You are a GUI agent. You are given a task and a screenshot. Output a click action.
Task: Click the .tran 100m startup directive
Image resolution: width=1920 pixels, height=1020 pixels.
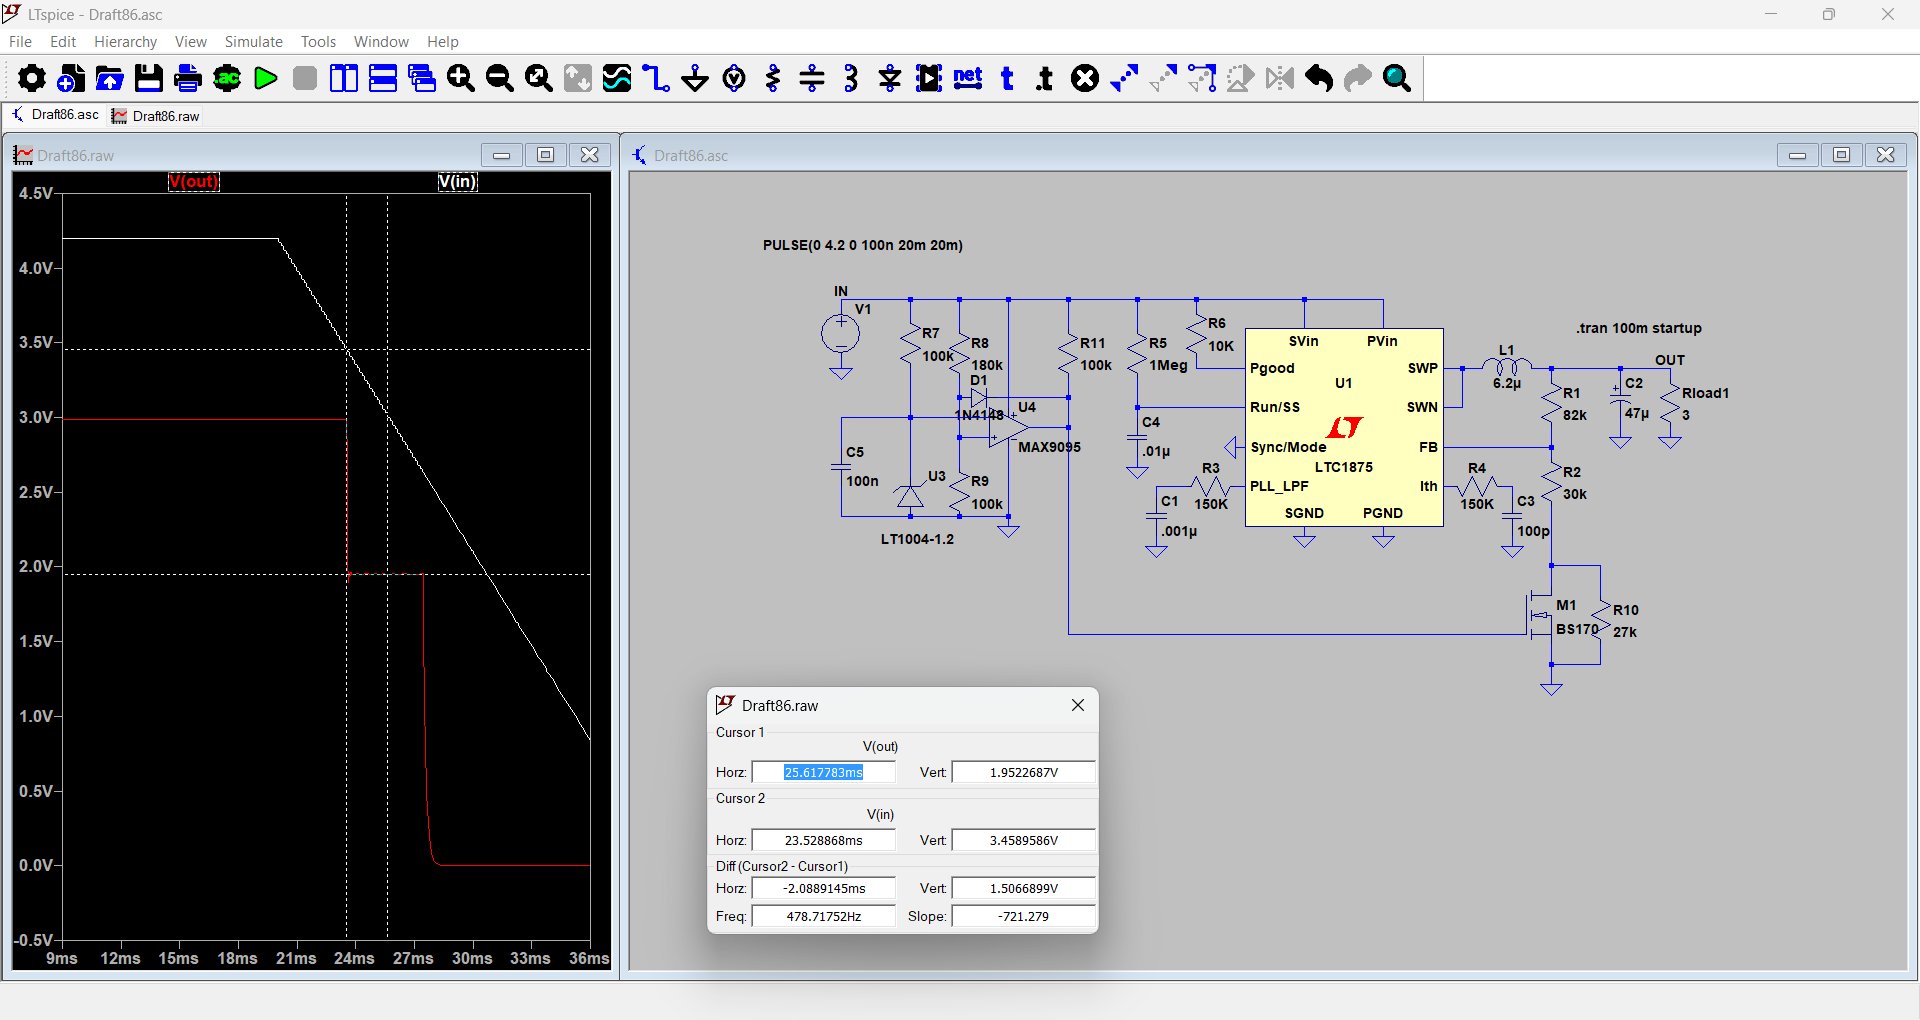[1639, 328]
